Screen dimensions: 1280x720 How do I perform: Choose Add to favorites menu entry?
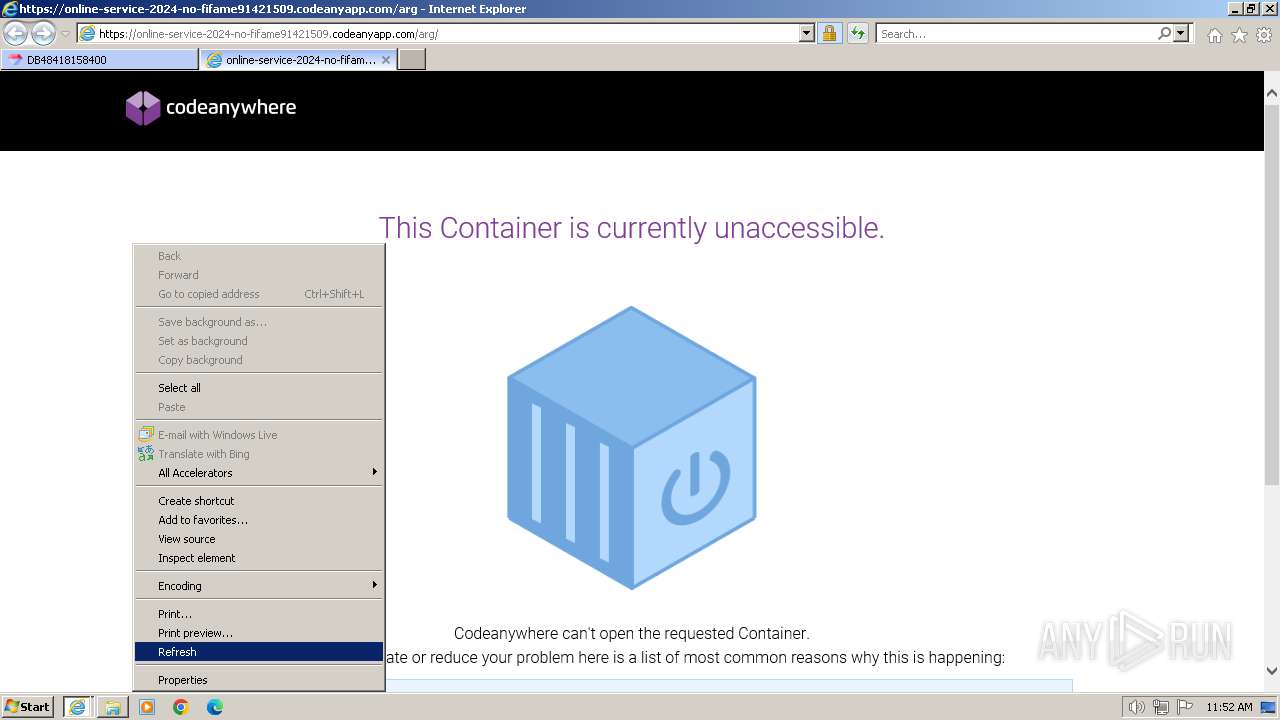[259, 520]
